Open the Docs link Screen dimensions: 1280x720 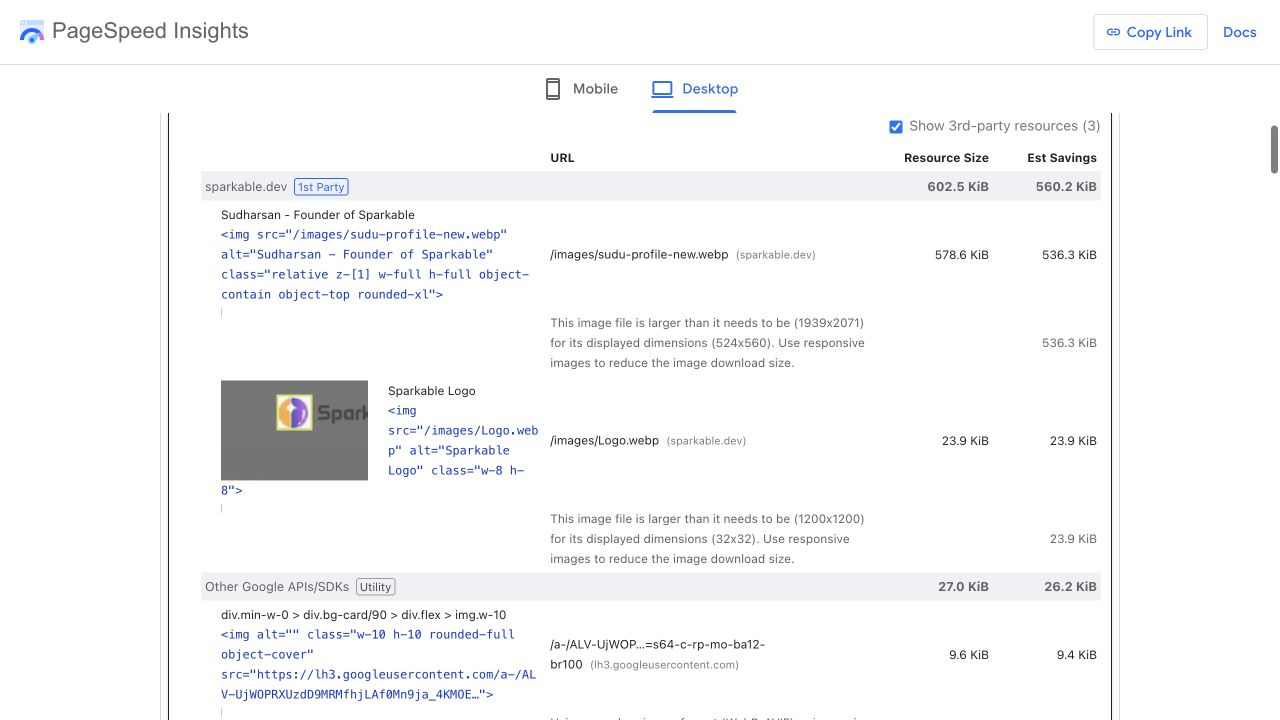click(x=1239, y=32)
